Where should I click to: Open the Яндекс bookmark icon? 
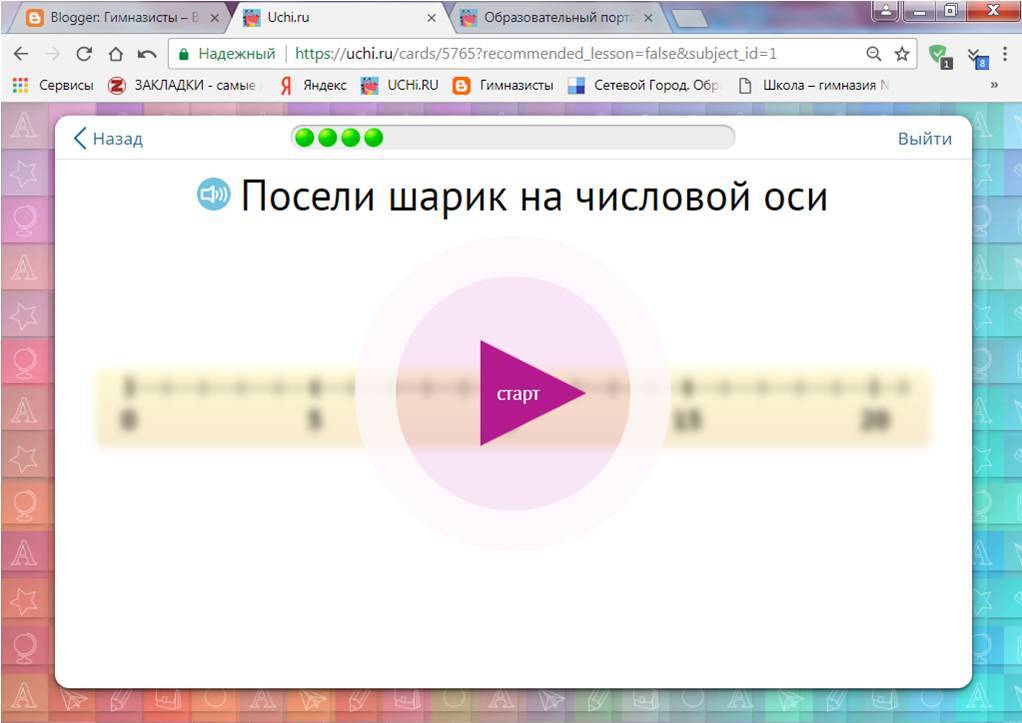click(285, 85)
